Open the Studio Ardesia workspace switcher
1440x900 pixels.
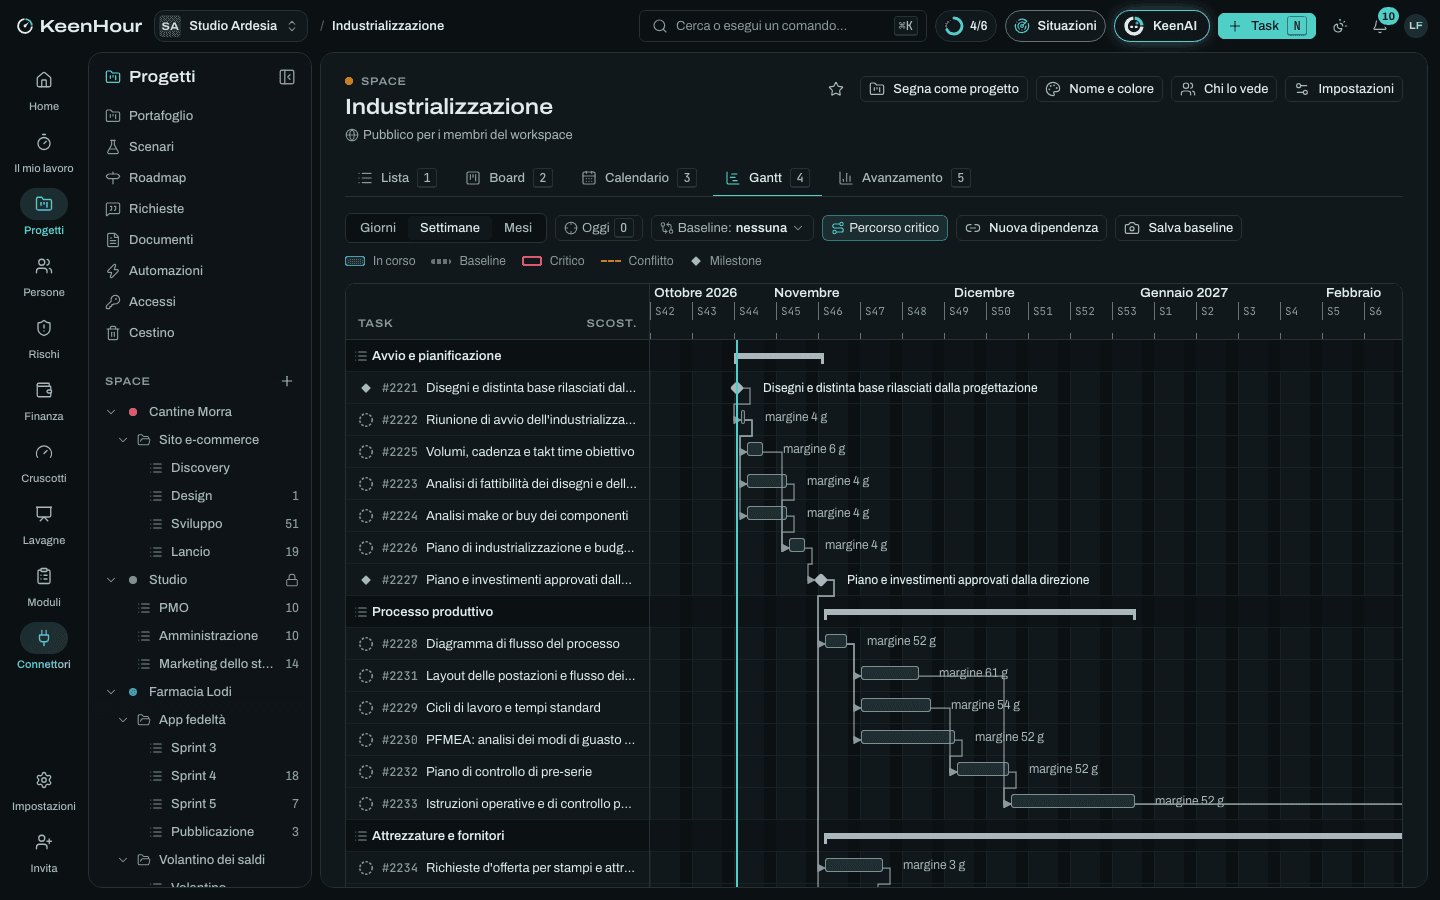point(231,26)
